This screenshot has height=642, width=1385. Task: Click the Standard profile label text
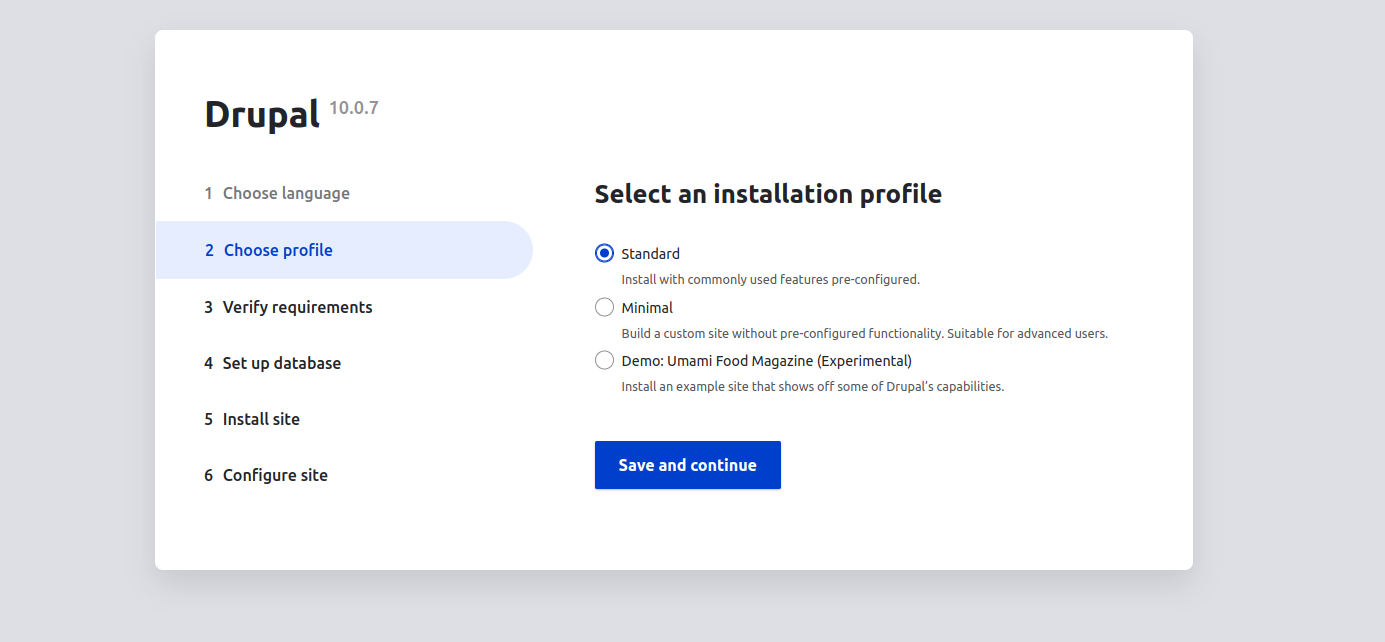tap(650, 254)
